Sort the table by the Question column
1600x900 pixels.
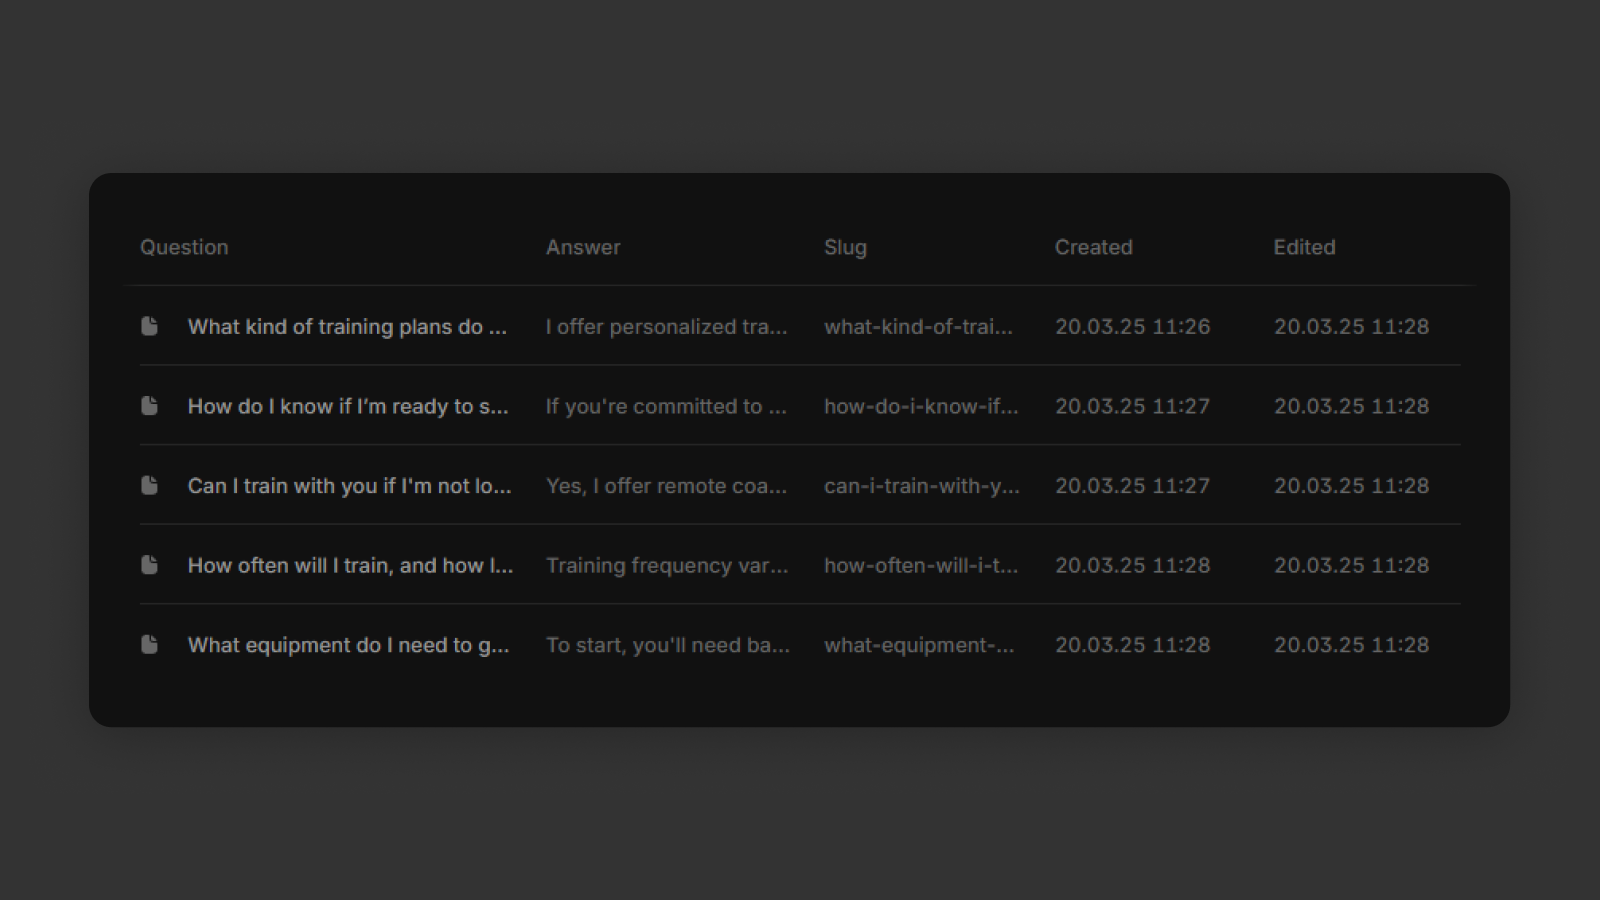(184, 247)
